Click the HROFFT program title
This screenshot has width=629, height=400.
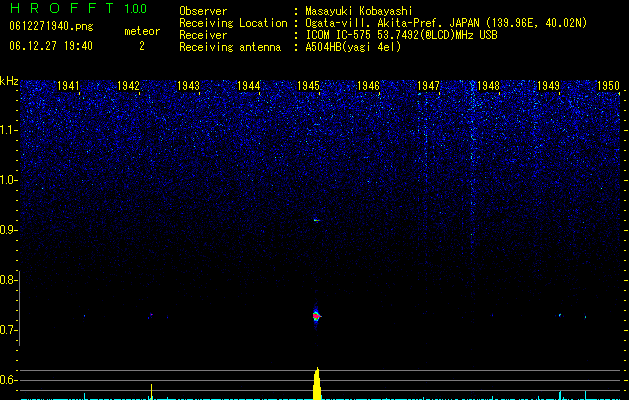tap(62, 8)
